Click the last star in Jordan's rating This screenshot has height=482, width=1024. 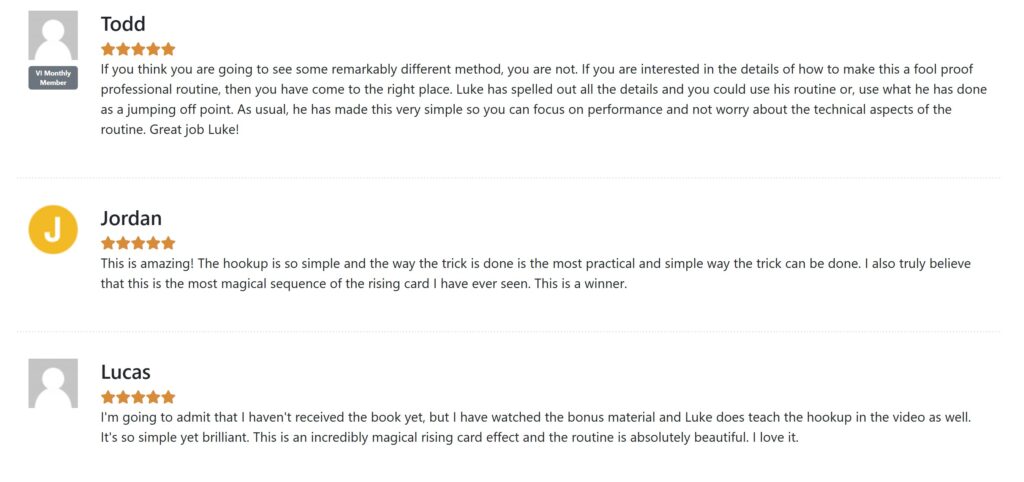[x=168, y=243]
